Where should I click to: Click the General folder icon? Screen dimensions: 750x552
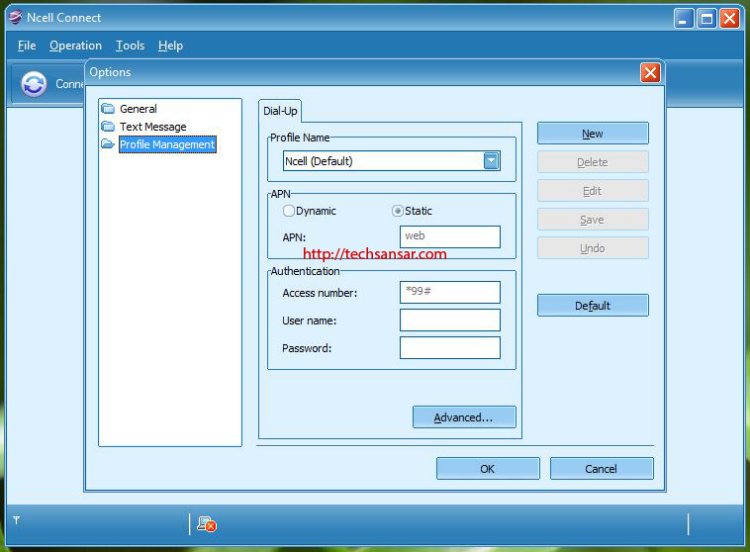point(108,109)
